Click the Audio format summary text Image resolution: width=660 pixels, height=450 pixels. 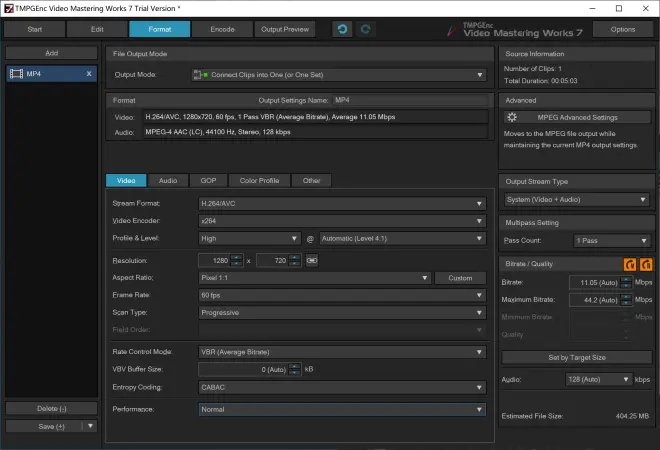click(218, 132)
